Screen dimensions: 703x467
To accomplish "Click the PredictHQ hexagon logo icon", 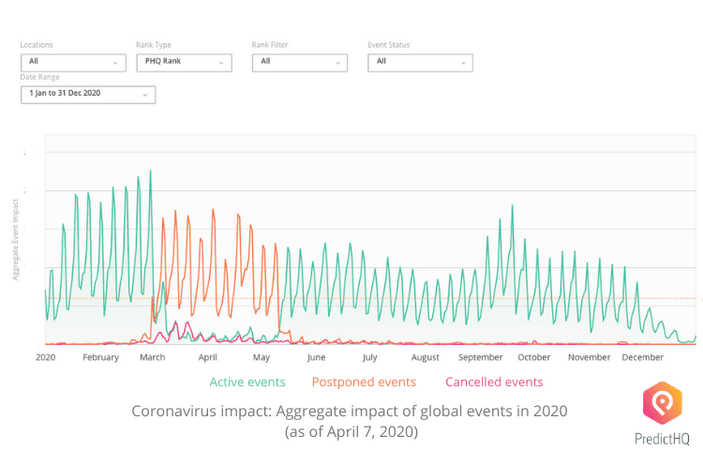I will (663, 404).
